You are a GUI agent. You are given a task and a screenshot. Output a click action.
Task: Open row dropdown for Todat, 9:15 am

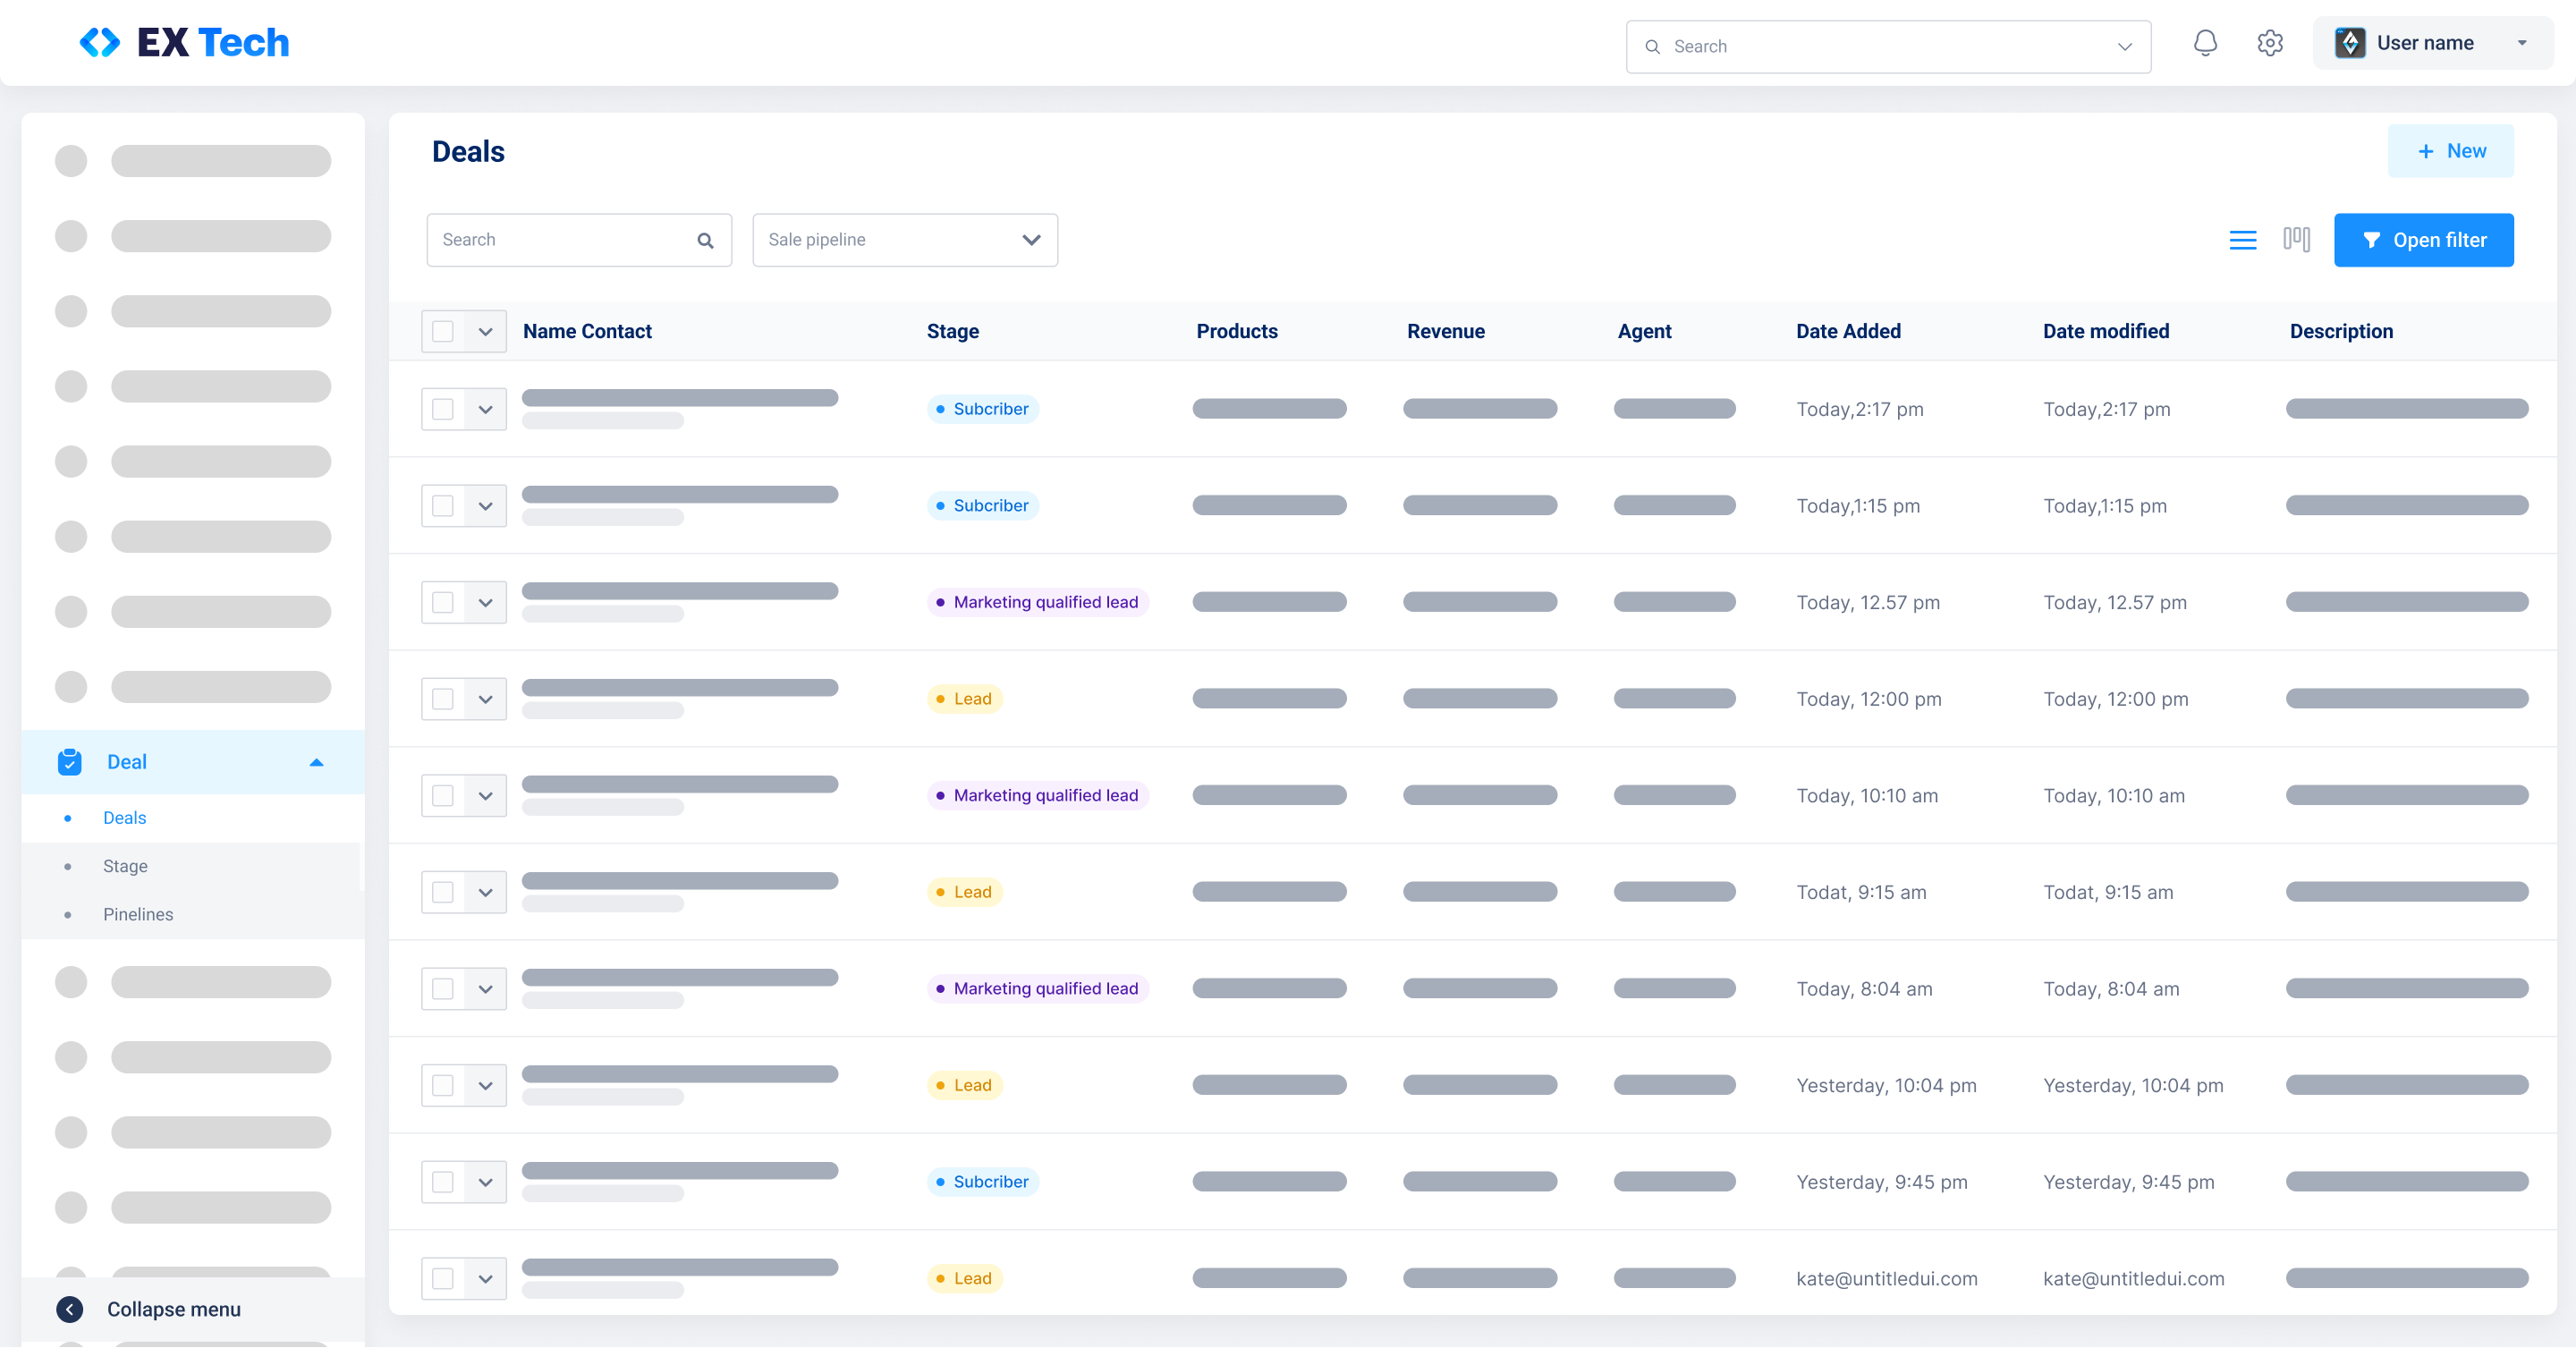(x=485, y=892)
